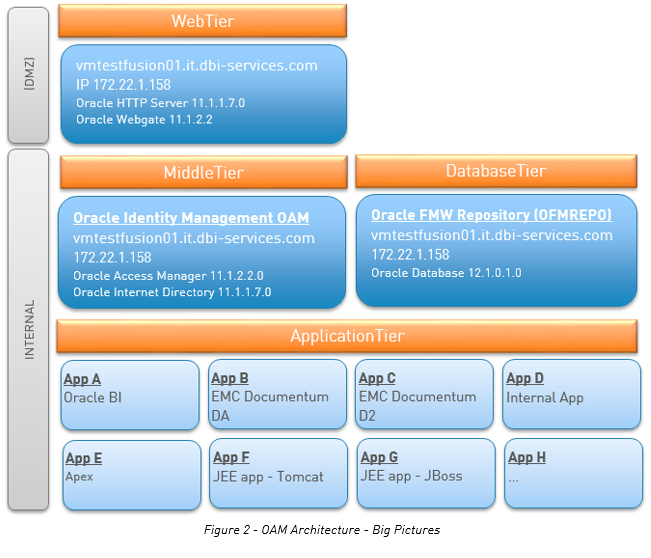This screenshot has width=651, height=558.
Task: Click the 'JEE app - Tomcat' text
Action: [x=268, y=477]
